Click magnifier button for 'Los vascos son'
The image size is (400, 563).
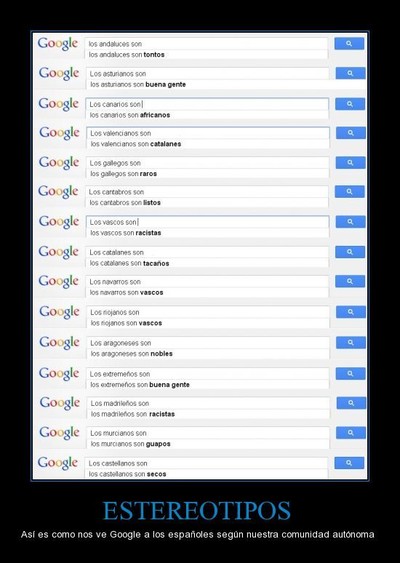[x=350, y=222]
